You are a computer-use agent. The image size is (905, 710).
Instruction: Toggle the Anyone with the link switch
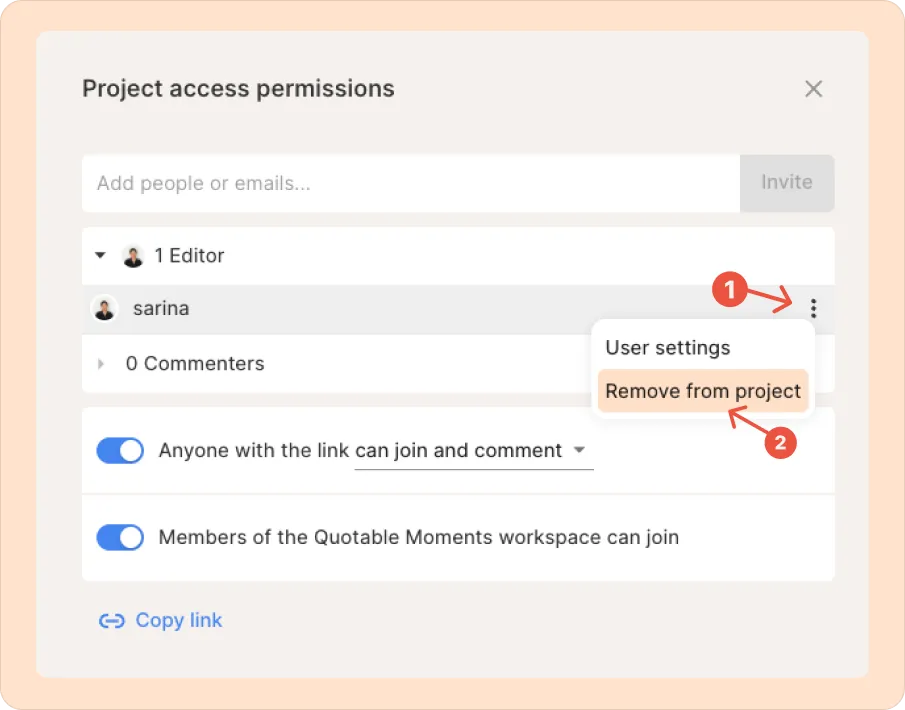[x=120, y=451]
